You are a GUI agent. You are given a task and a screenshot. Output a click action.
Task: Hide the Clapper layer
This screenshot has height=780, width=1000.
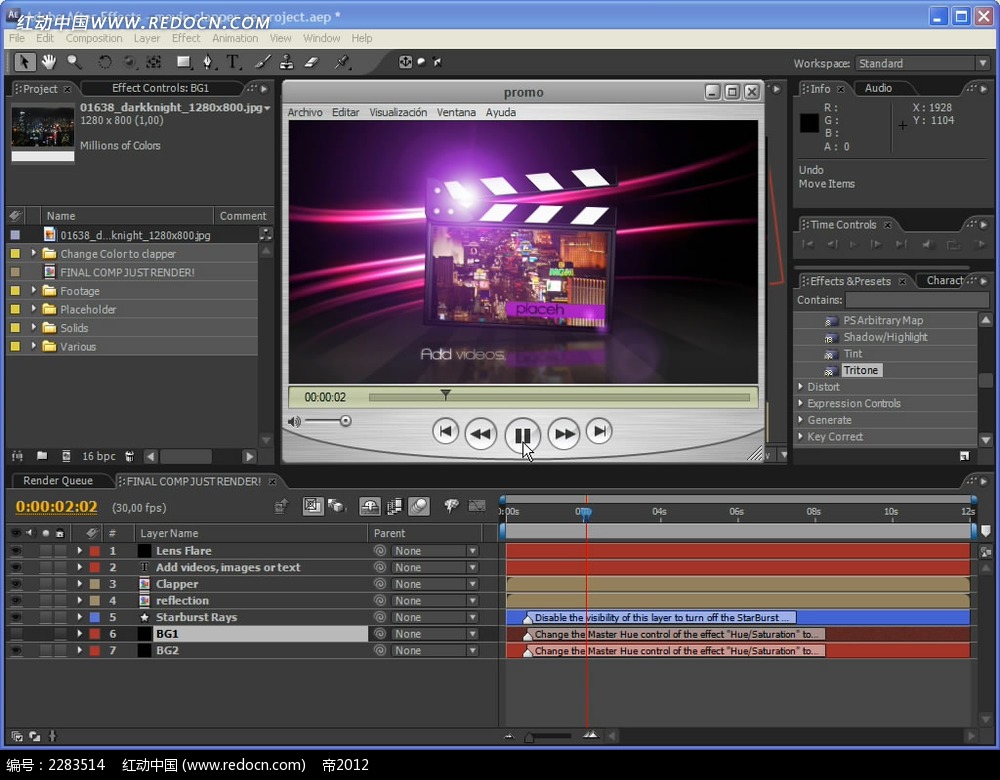coord(16,584)
